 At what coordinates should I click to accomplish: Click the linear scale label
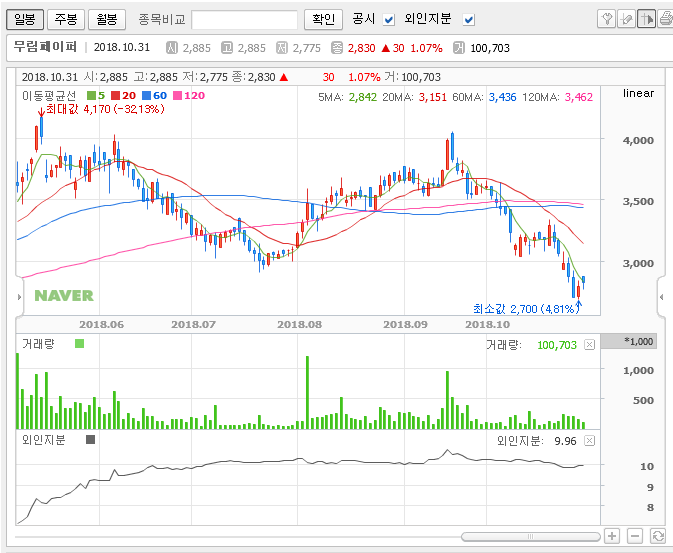(x=638, y=93)
